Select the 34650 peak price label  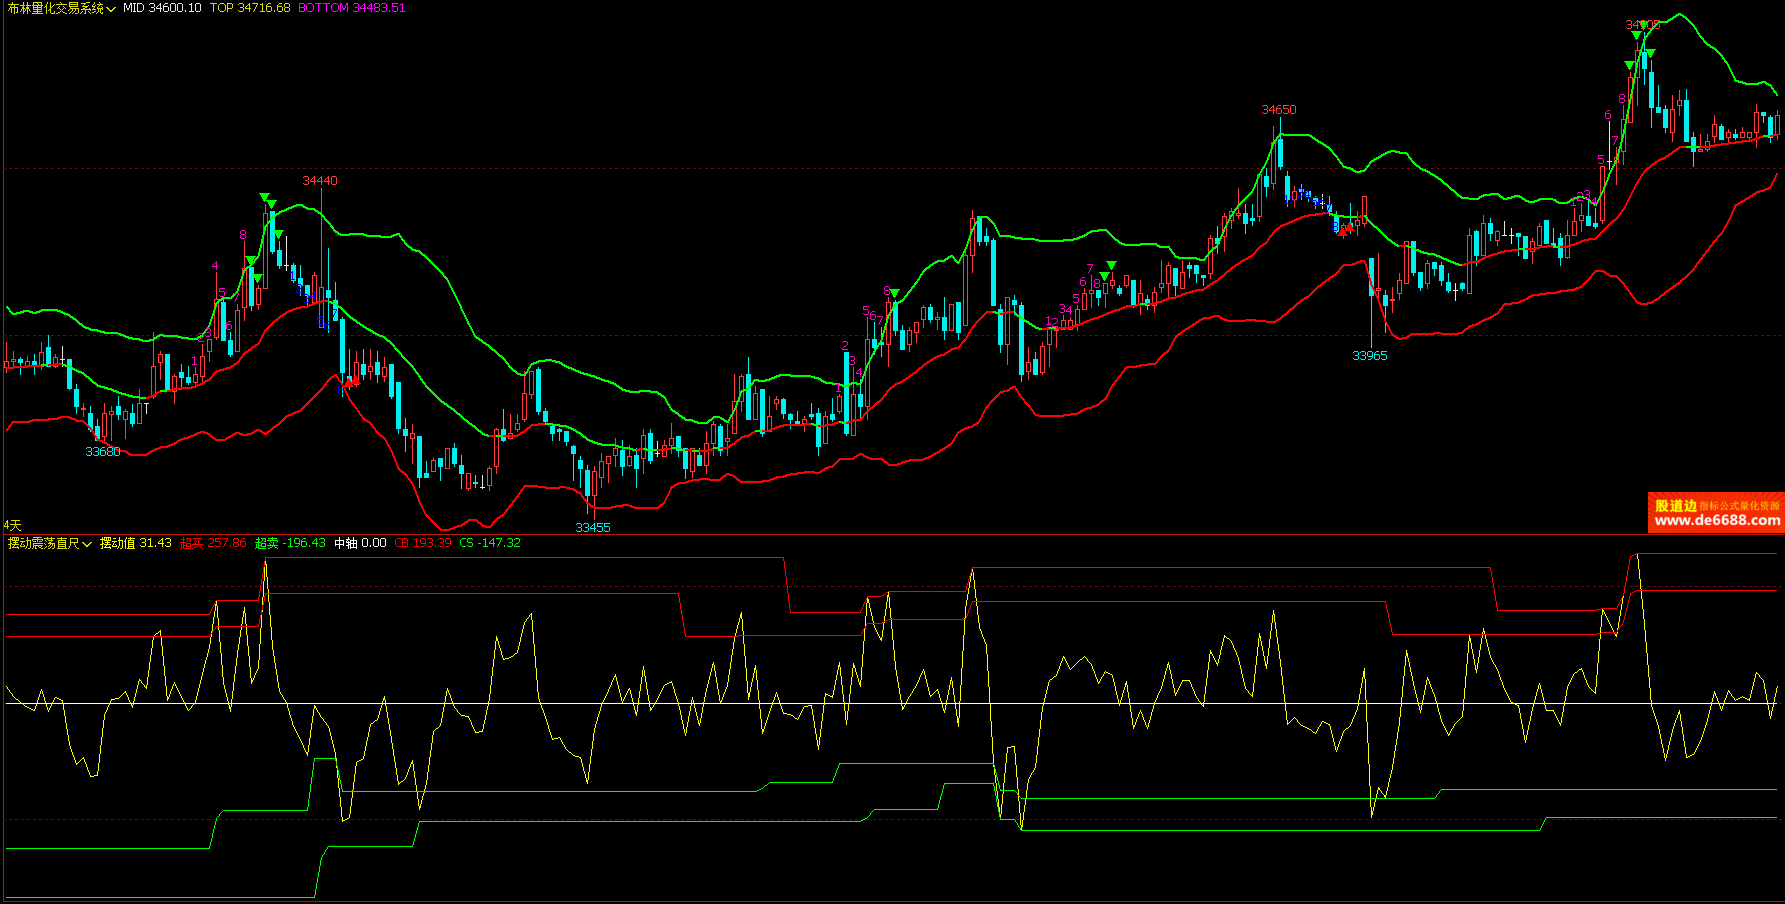click(x=1278, y=110)
